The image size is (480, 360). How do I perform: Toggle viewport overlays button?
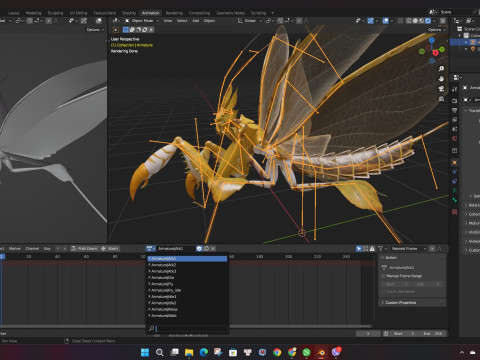tap(386, 21)
